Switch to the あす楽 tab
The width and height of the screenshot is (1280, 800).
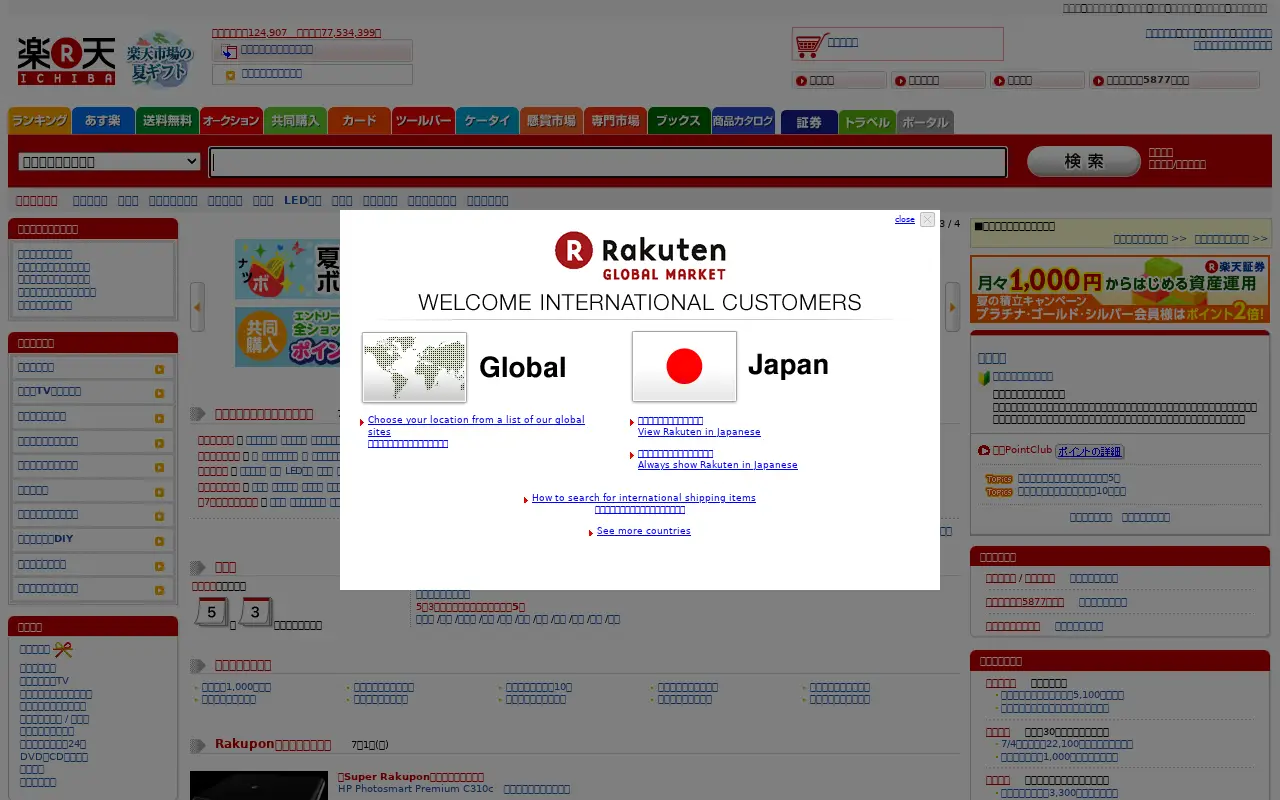103,121
